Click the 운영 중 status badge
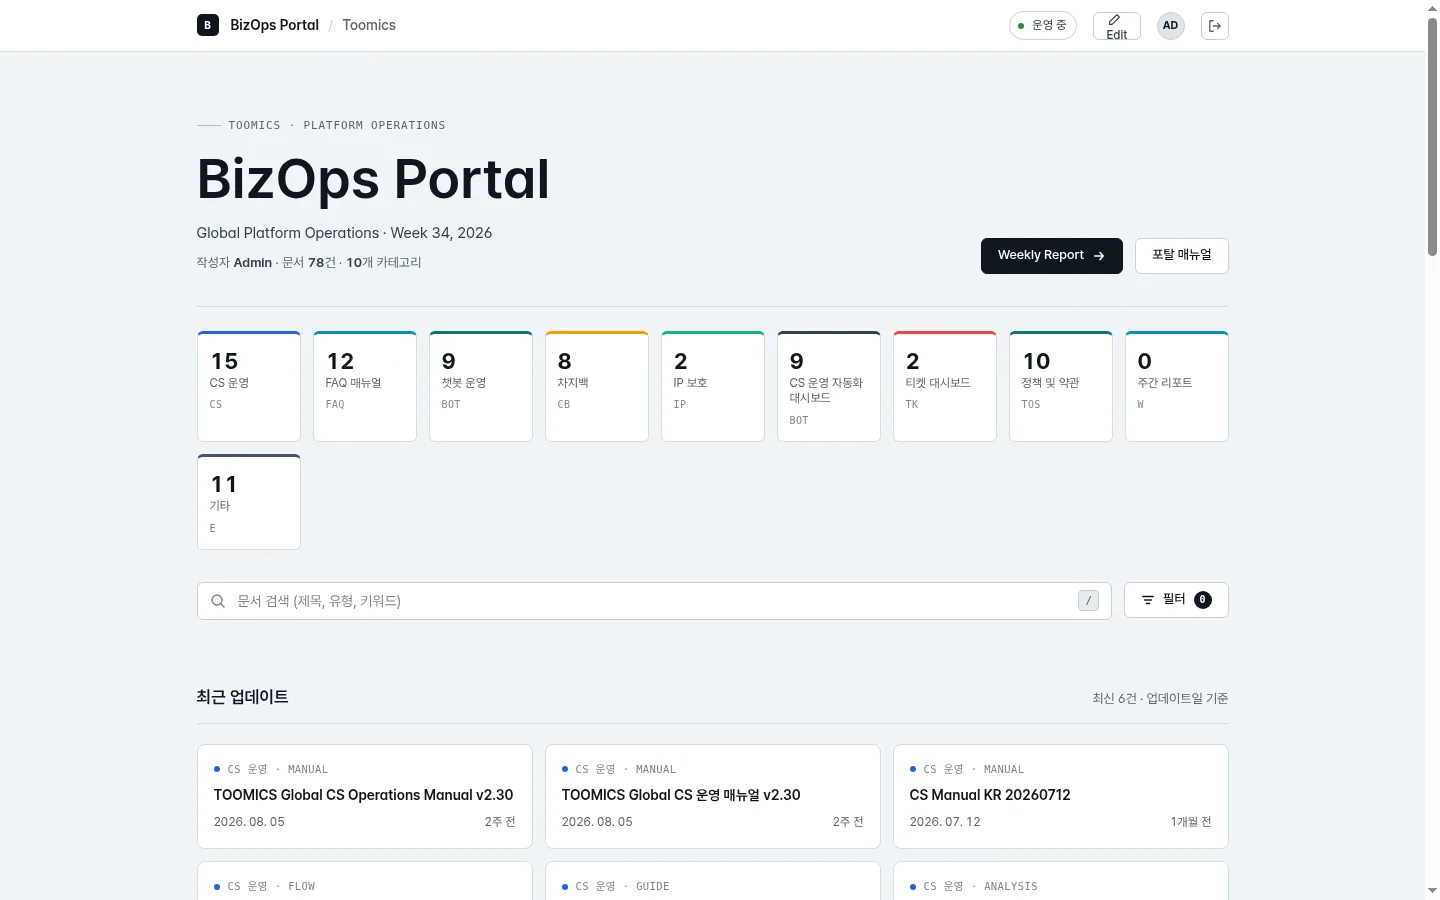Viewport: 1440px width, 900px height. coord(1042,26)
